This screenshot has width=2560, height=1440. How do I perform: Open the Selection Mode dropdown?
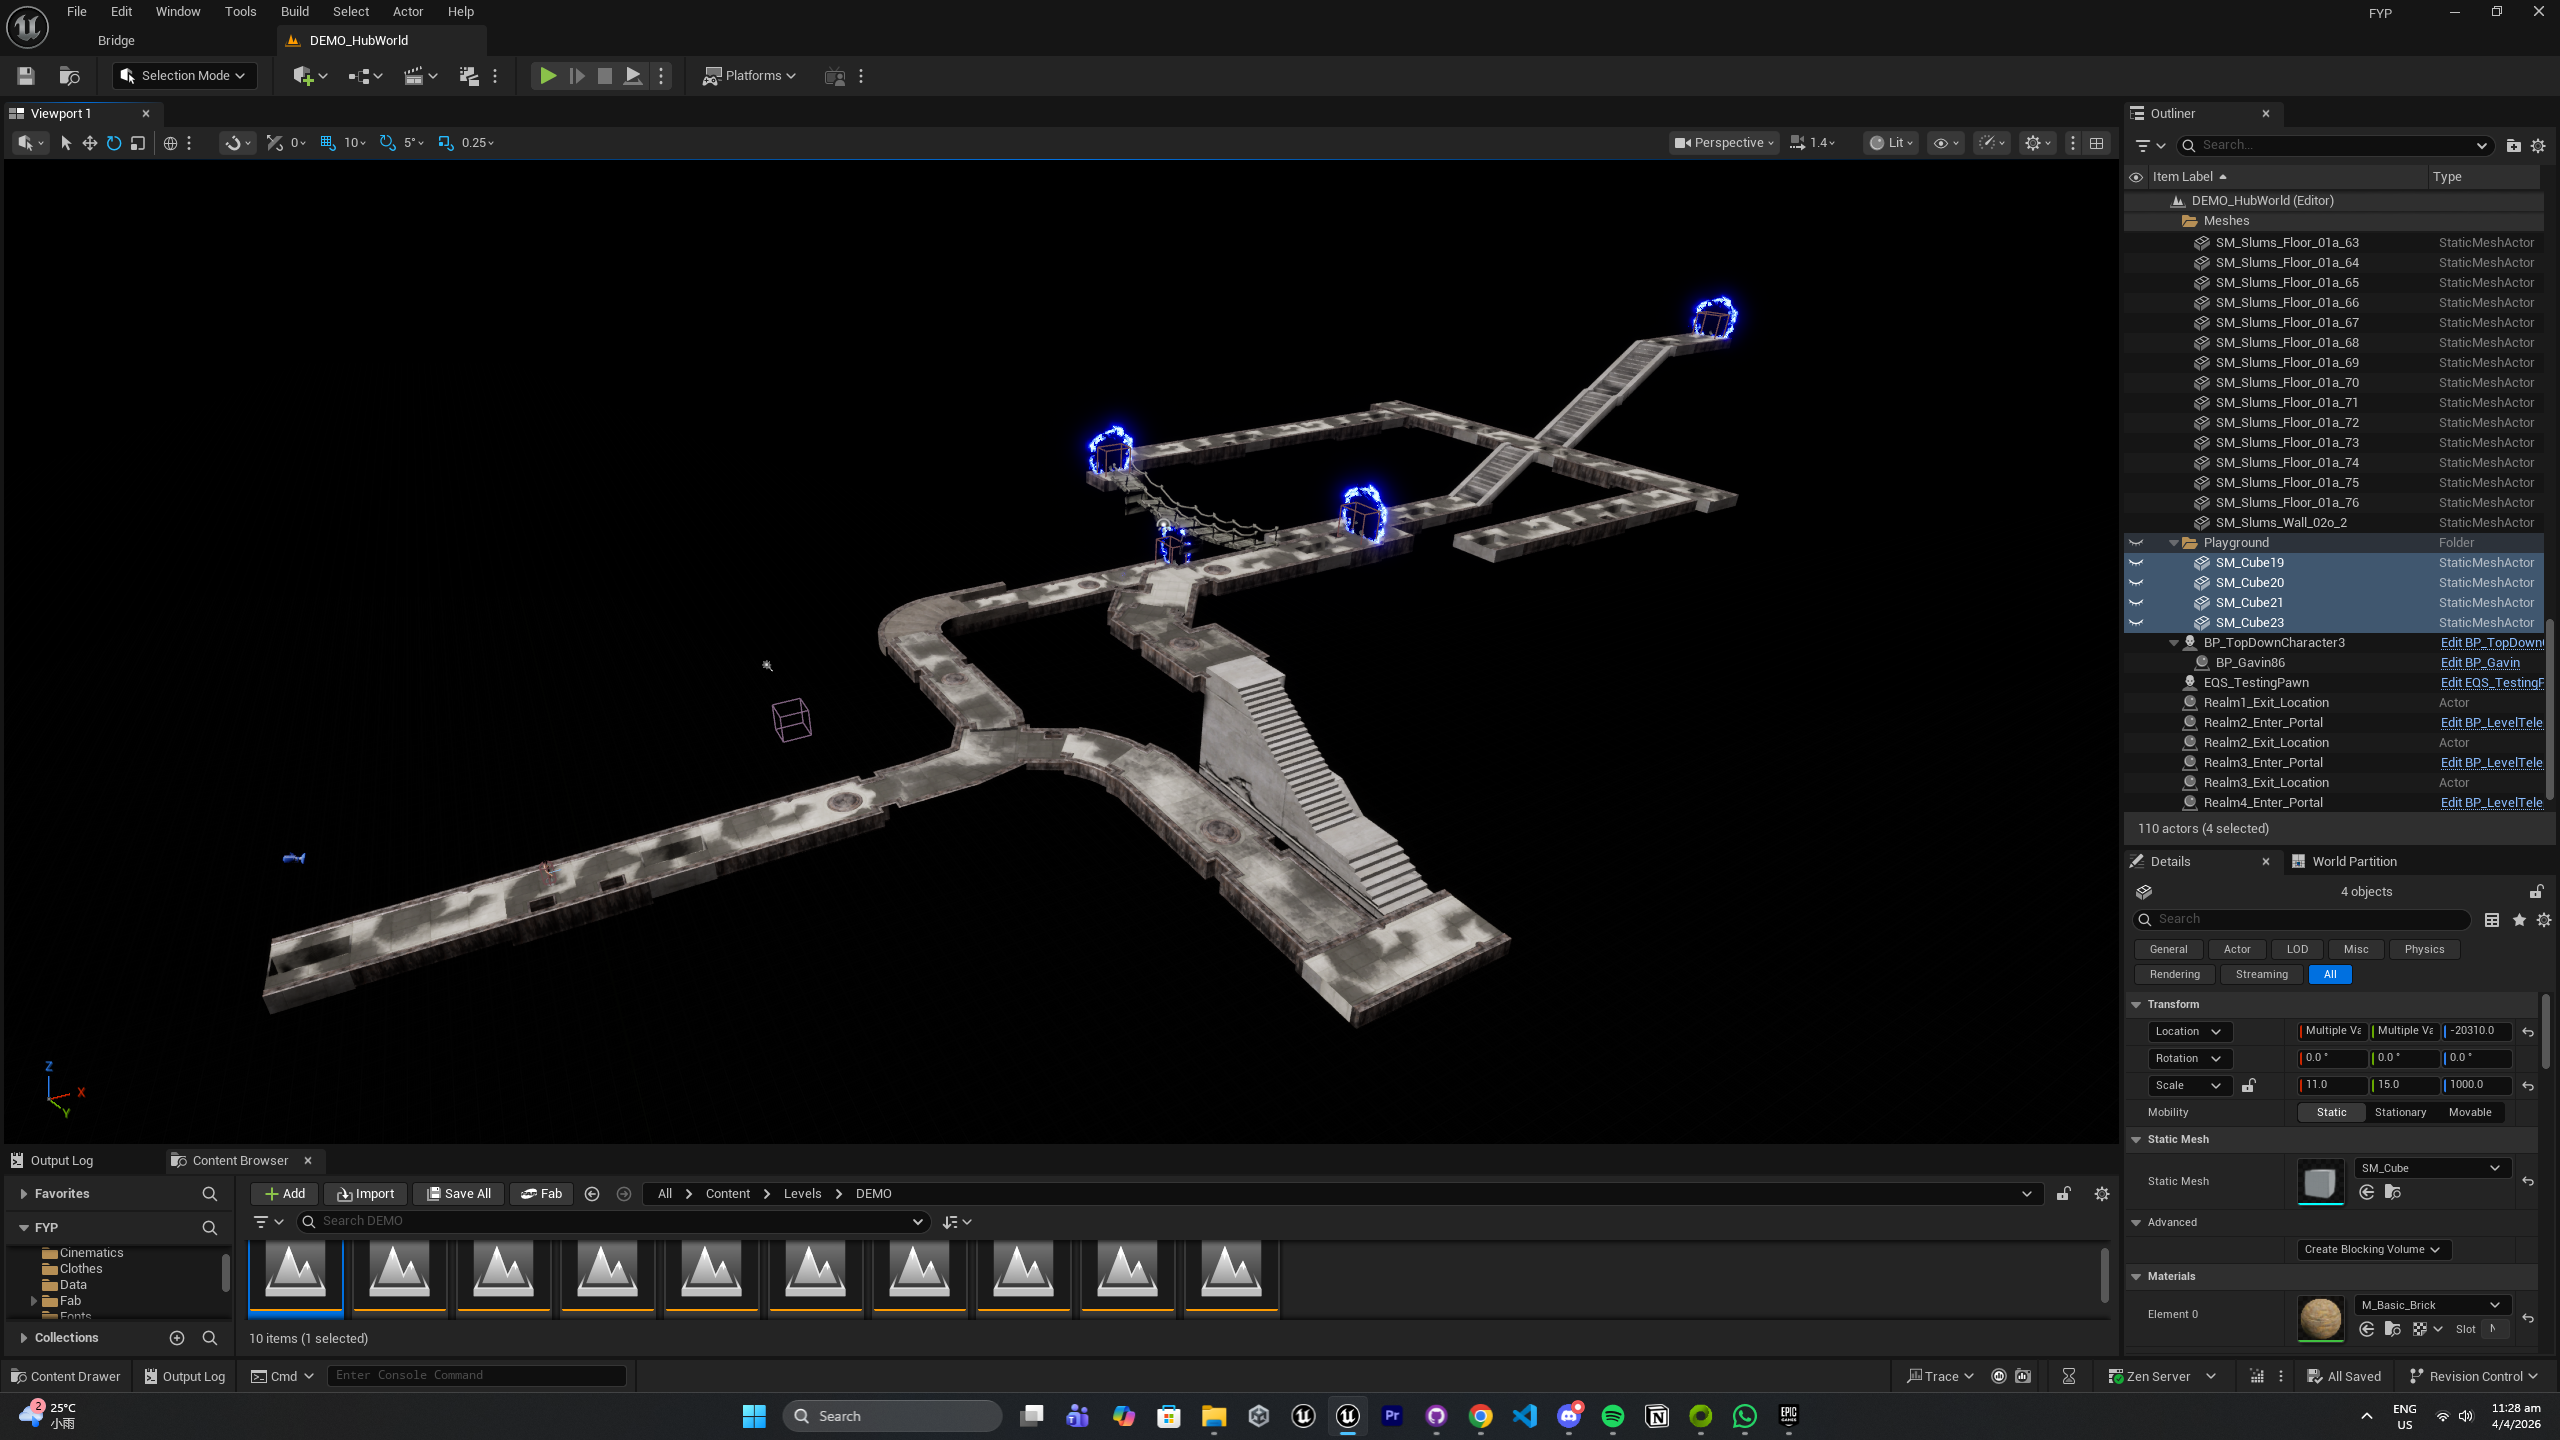tap(184, 75)
